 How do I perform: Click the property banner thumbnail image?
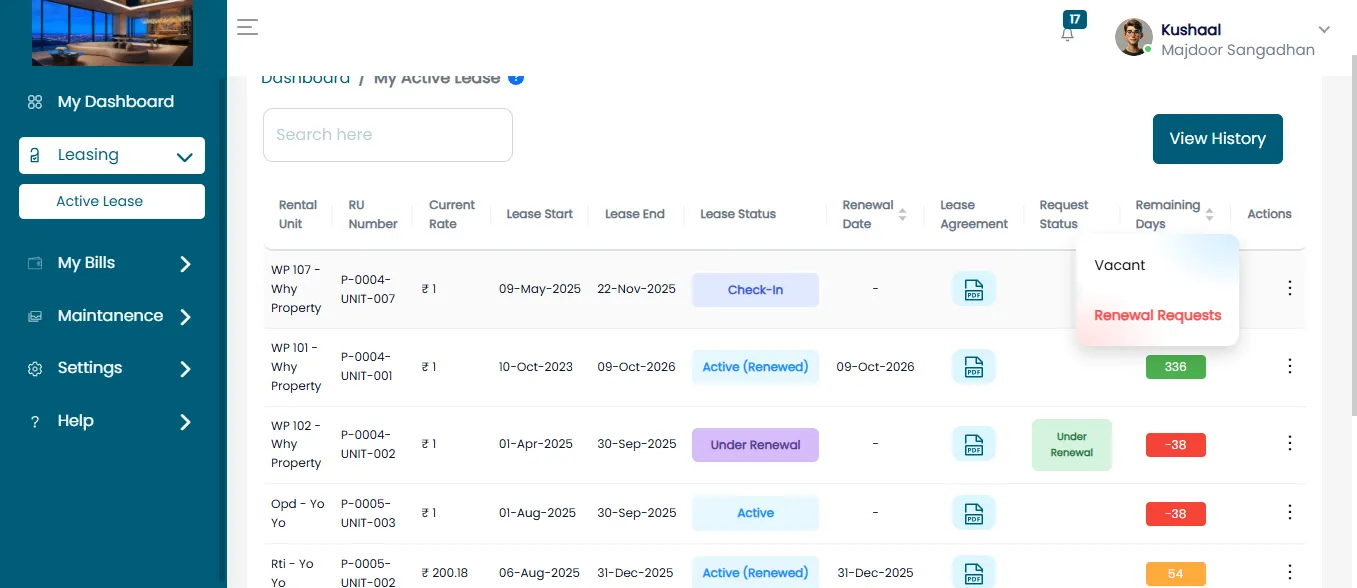tap(112, 33)
